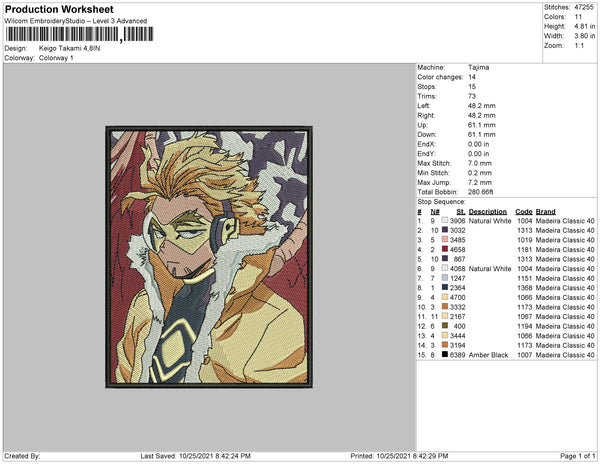Select the white swatch in stop 6
600x464 pixels.
point(445,269)
